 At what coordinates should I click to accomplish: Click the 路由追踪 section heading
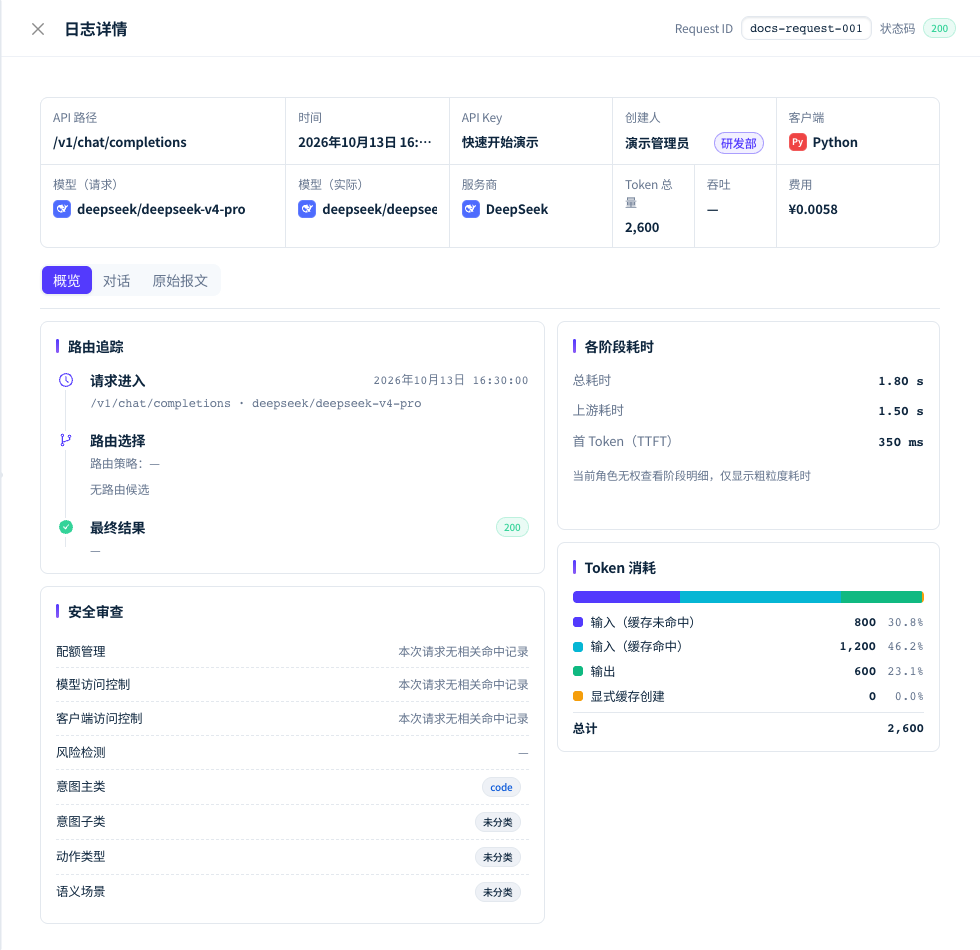pos(96,347)
